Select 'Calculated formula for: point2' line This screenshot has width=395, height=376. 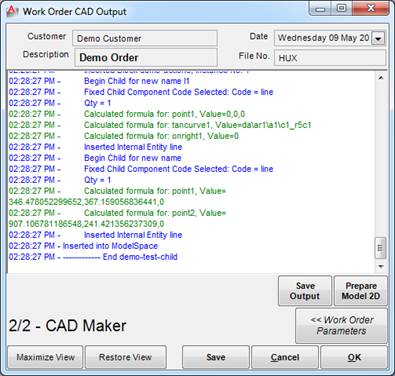click(x=117, y=213)
